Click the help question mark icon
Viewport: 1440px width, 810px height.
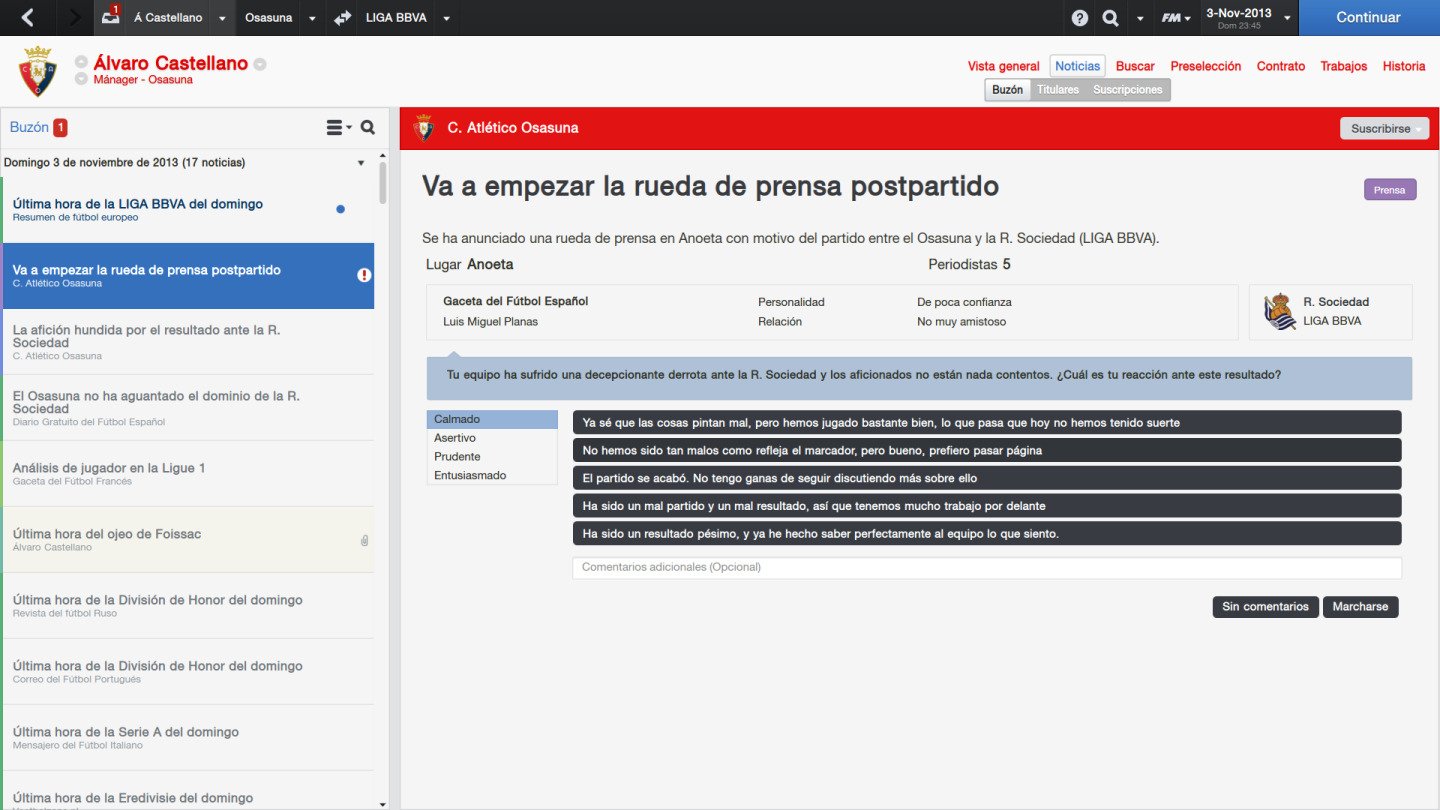click(1080, 18)
